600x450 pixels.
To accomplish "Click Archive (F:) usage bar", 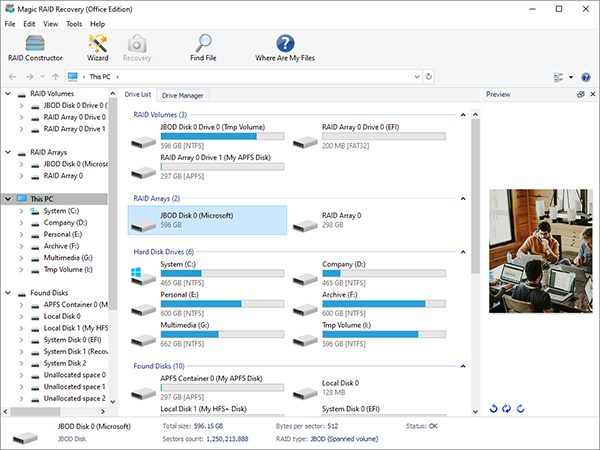I will (x=384, y=304).
